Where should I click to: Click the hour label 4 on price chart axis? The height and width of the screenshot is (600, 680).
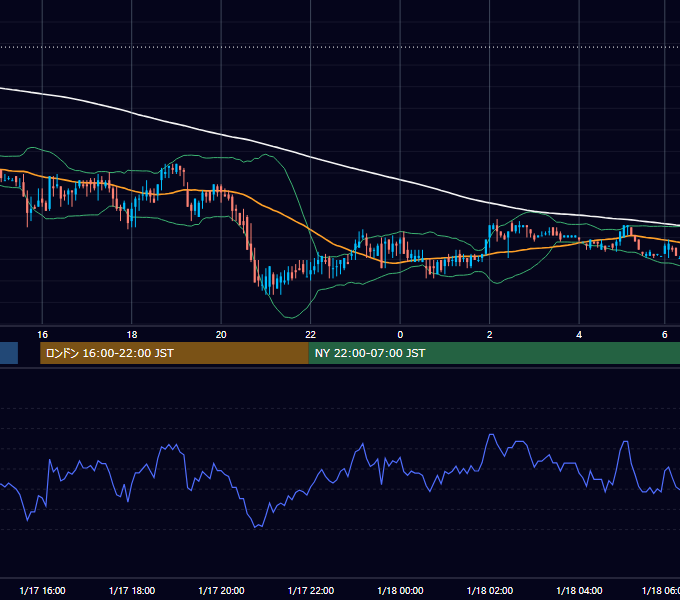coord(579,334)
